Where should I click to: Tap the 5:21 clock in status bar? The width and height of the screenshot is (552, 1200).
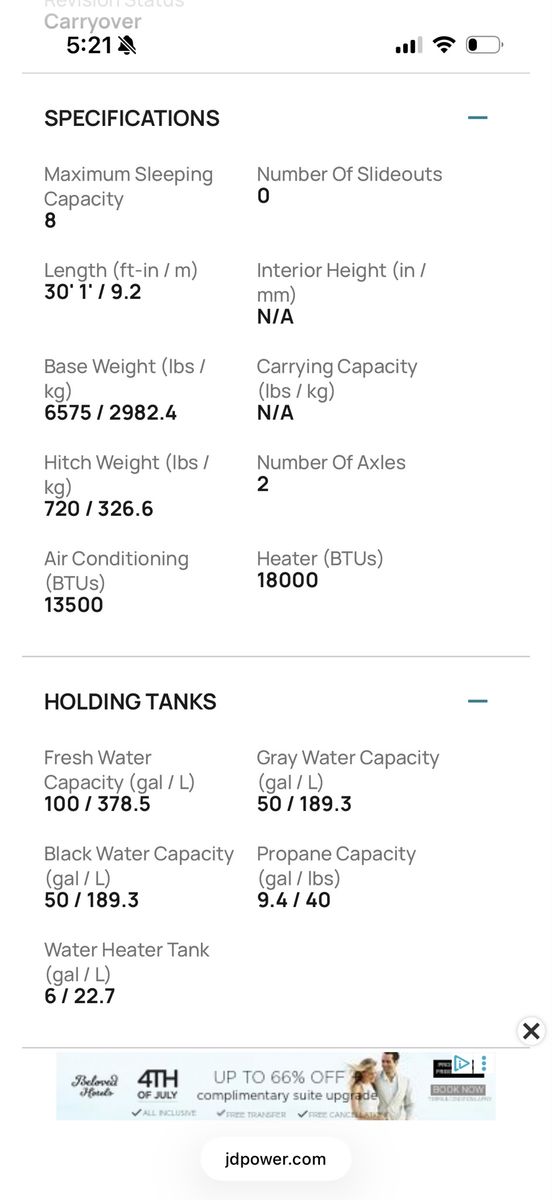(x=89, y=45)
